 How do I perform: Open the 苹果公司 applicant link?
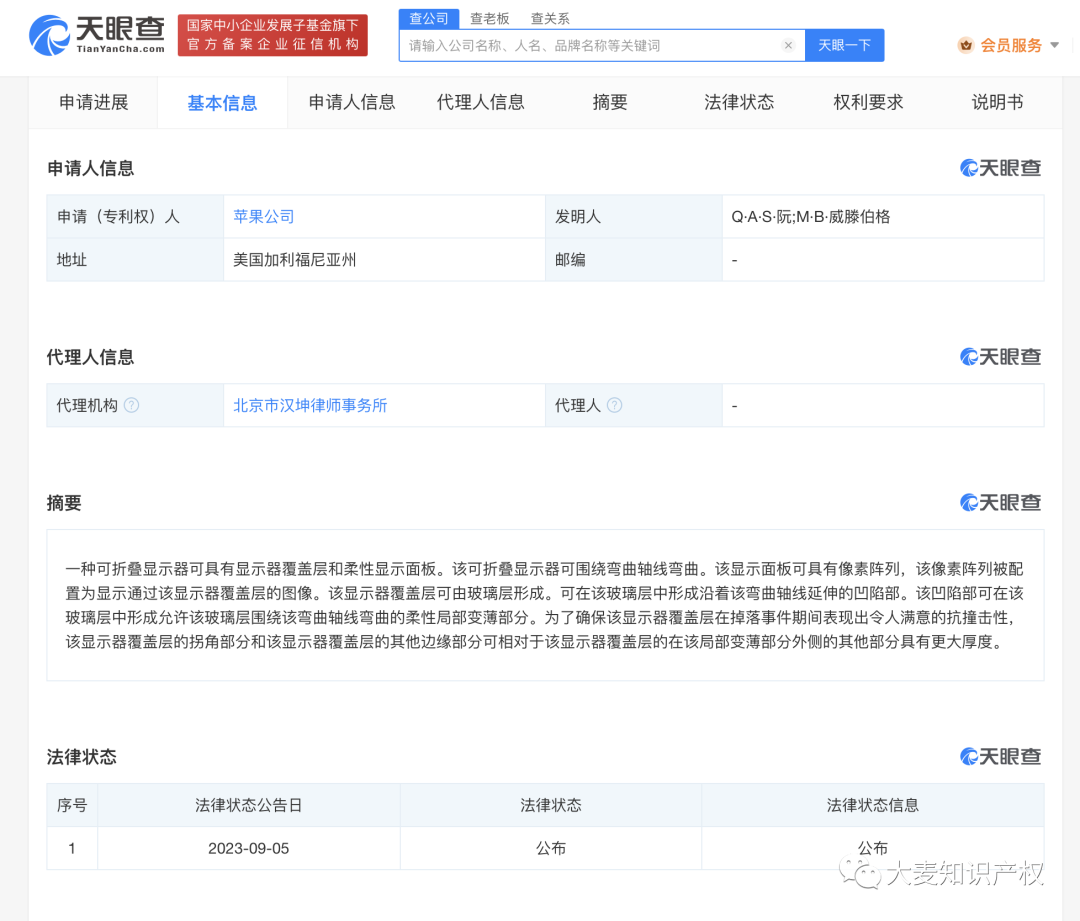[263, 216]
